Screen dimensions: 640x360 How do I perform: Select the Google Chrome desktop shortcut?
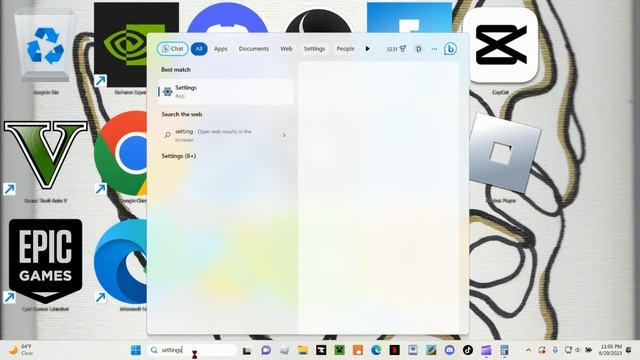click(122, 157)
